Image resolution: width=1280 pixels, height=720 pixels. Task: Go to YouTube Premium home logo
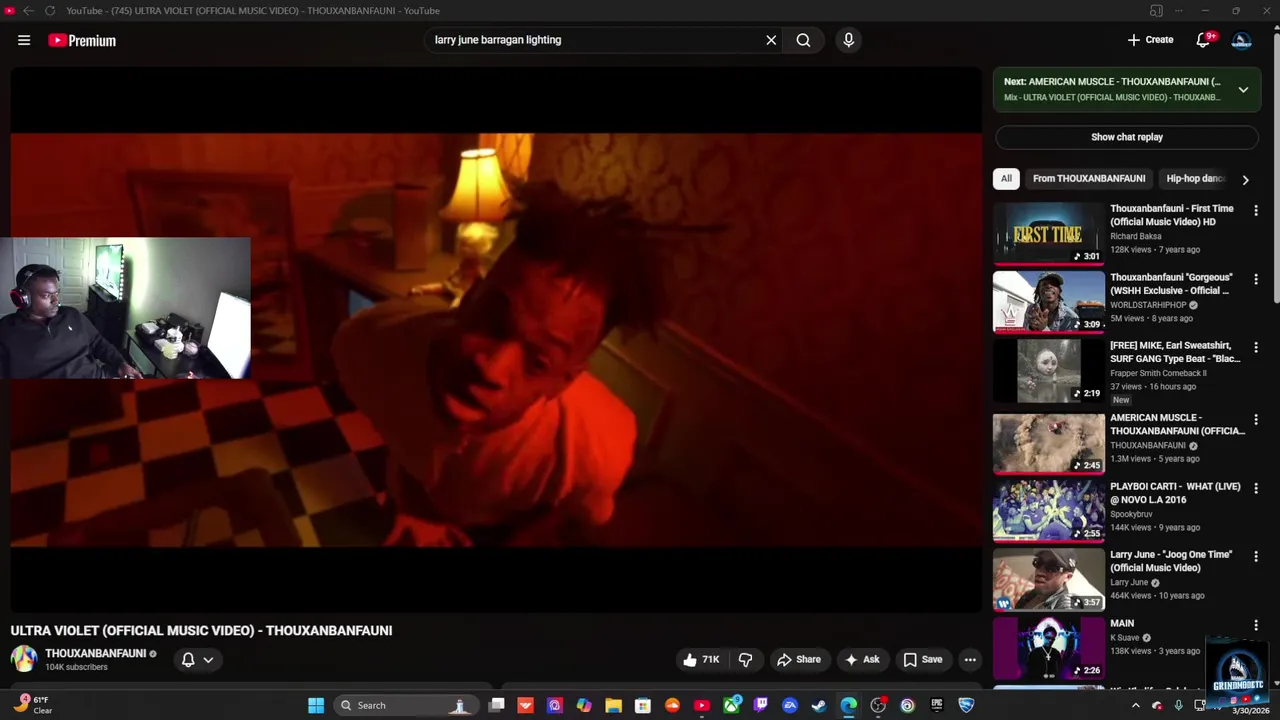pyautogui.click(x=82, y=40)
